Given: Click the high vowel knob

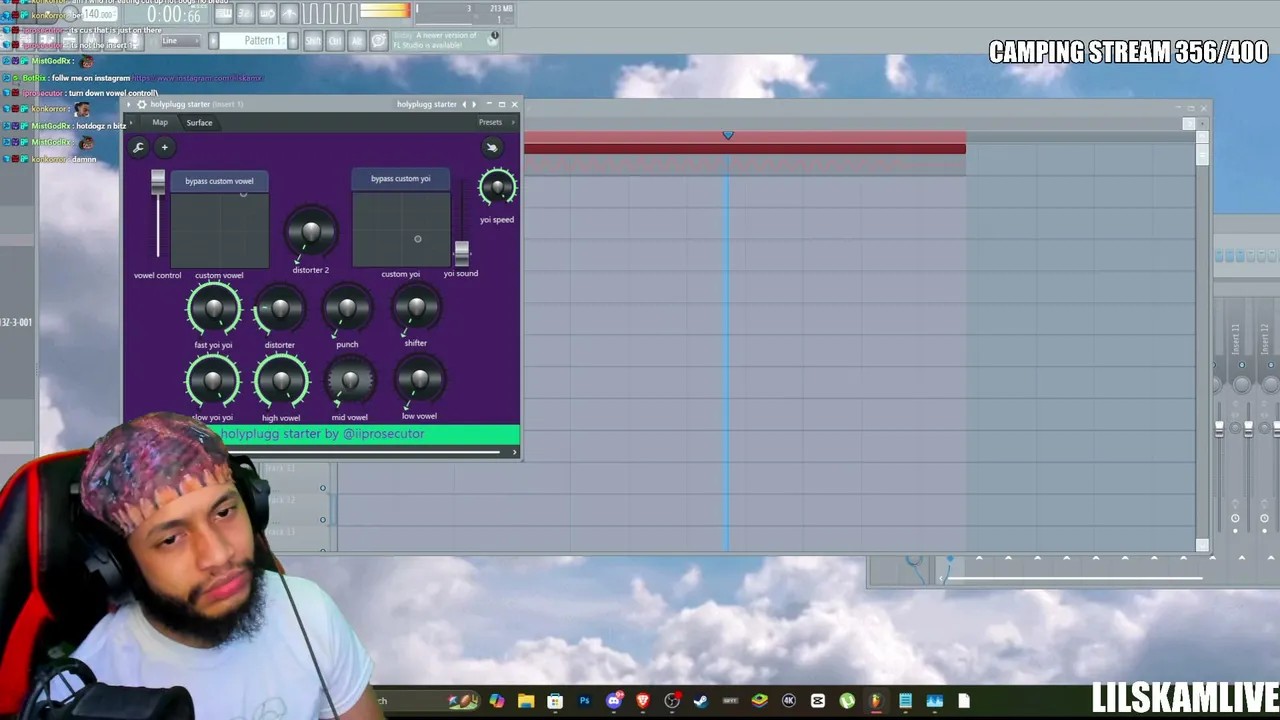Looking at the screenshot, I should [281, 381].
